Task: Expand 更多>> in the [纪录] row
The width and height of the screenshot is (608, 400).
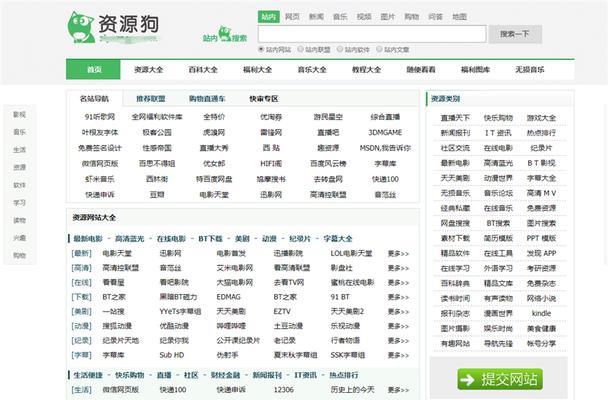Action: pos(398,341)
